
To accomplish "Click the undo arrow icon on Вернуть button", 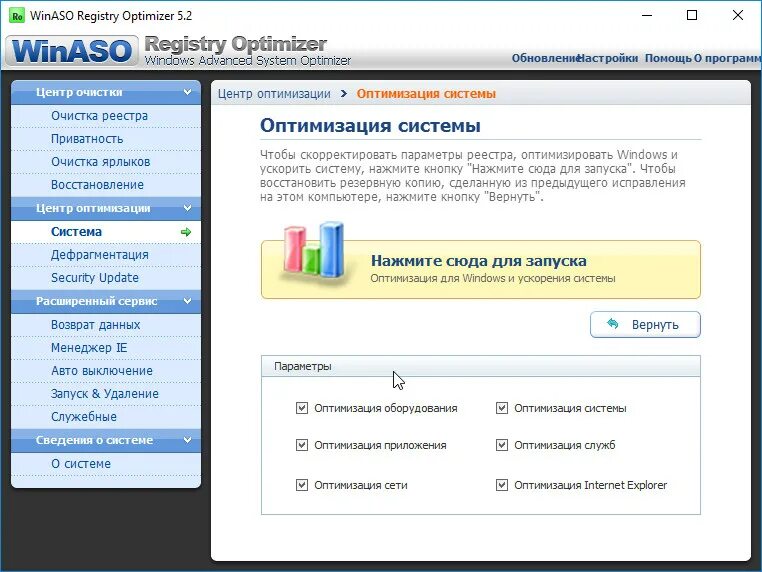I will [x=612, y=324].
